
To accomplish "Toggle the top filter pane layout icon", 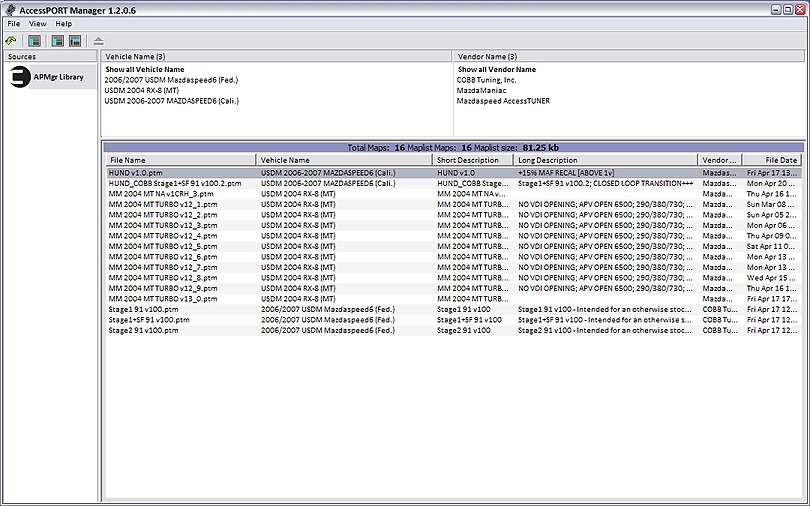I will click(75, 40).
